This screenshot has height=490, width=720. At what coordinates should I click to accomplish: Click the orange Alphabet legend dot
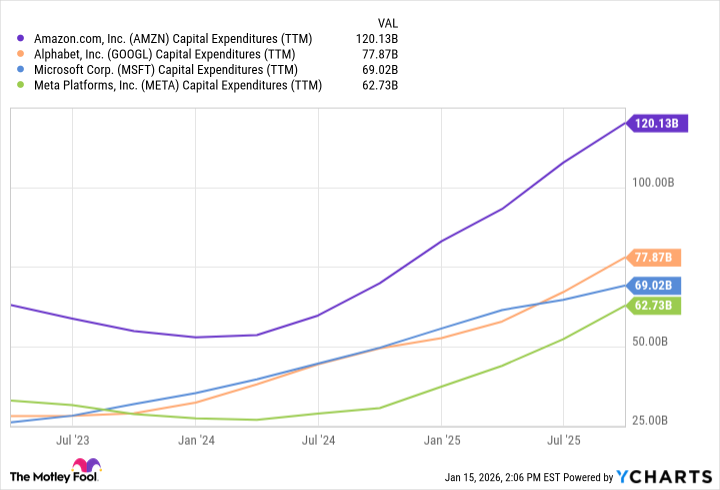pos(22,54)
